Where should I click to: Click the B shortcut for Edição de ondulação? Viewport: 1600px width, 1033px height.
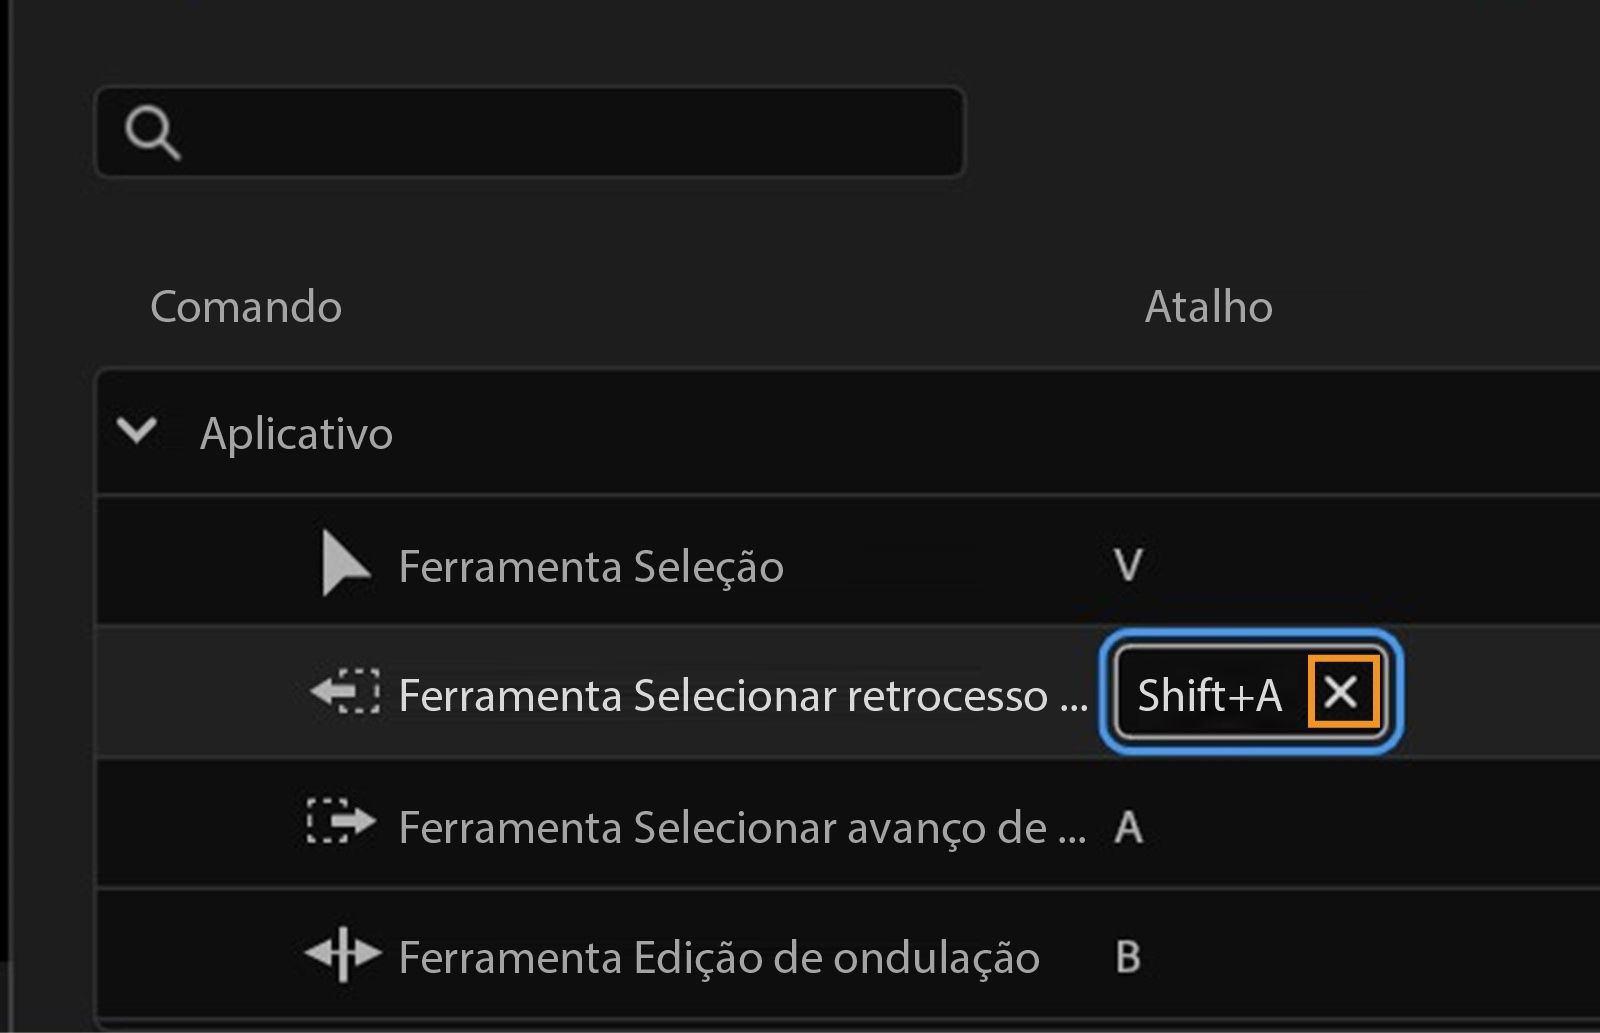tap(1127, 957)
